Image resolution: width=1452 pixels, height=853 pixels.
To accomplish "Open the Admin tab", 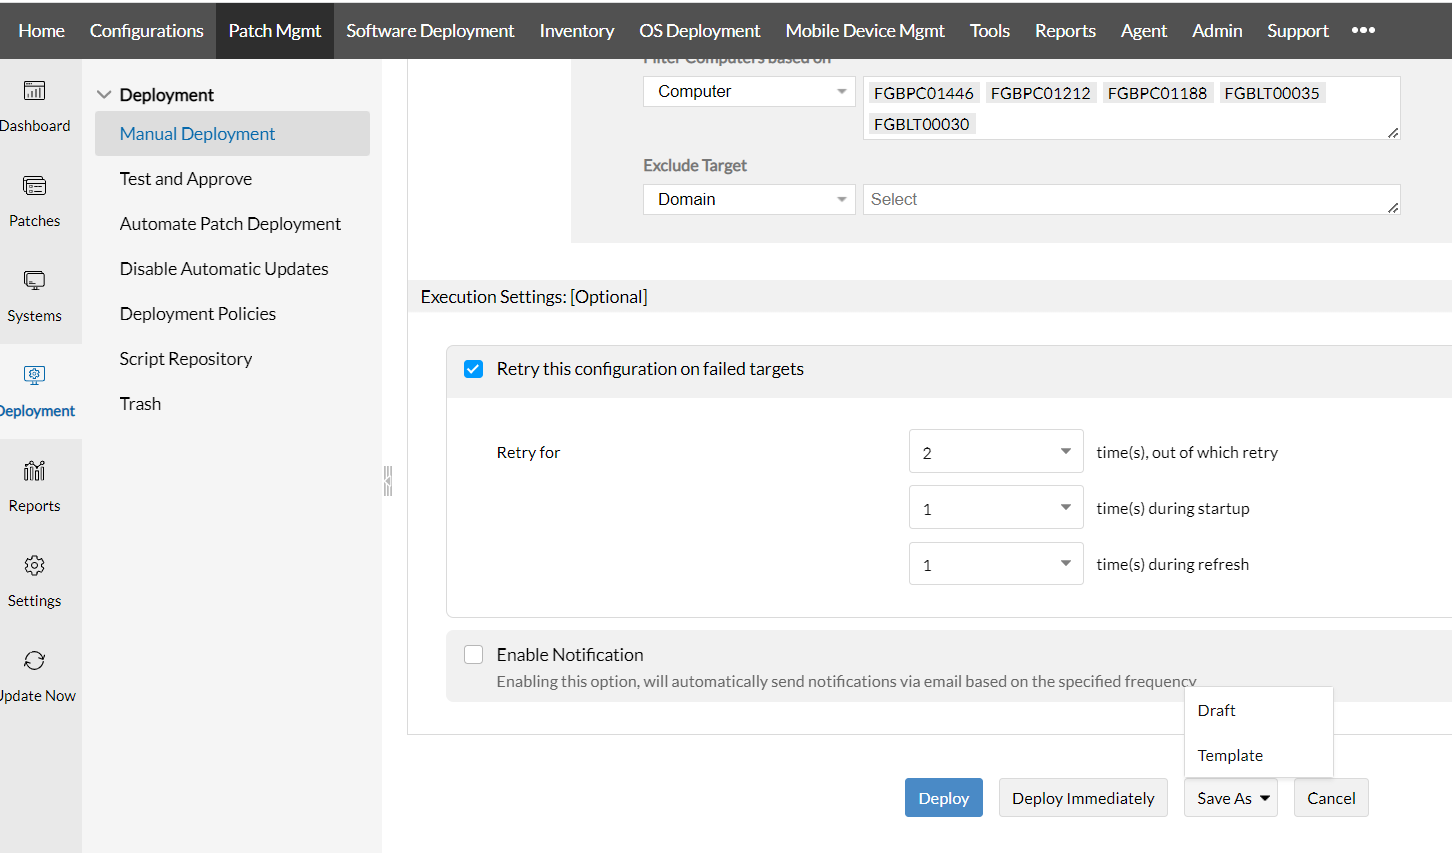I will (x=1217, y=30).
